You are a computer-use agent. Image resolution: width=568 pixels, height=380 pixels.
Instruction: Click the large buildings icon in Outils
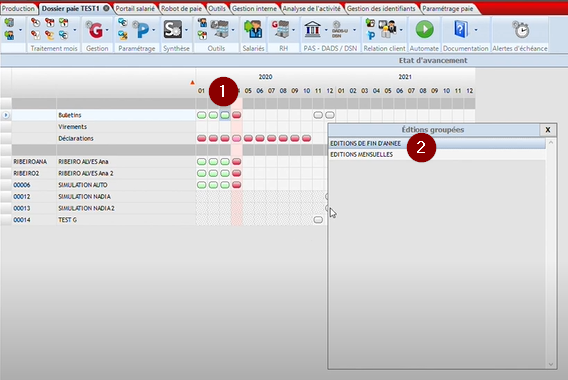click(x=220, y=29)
